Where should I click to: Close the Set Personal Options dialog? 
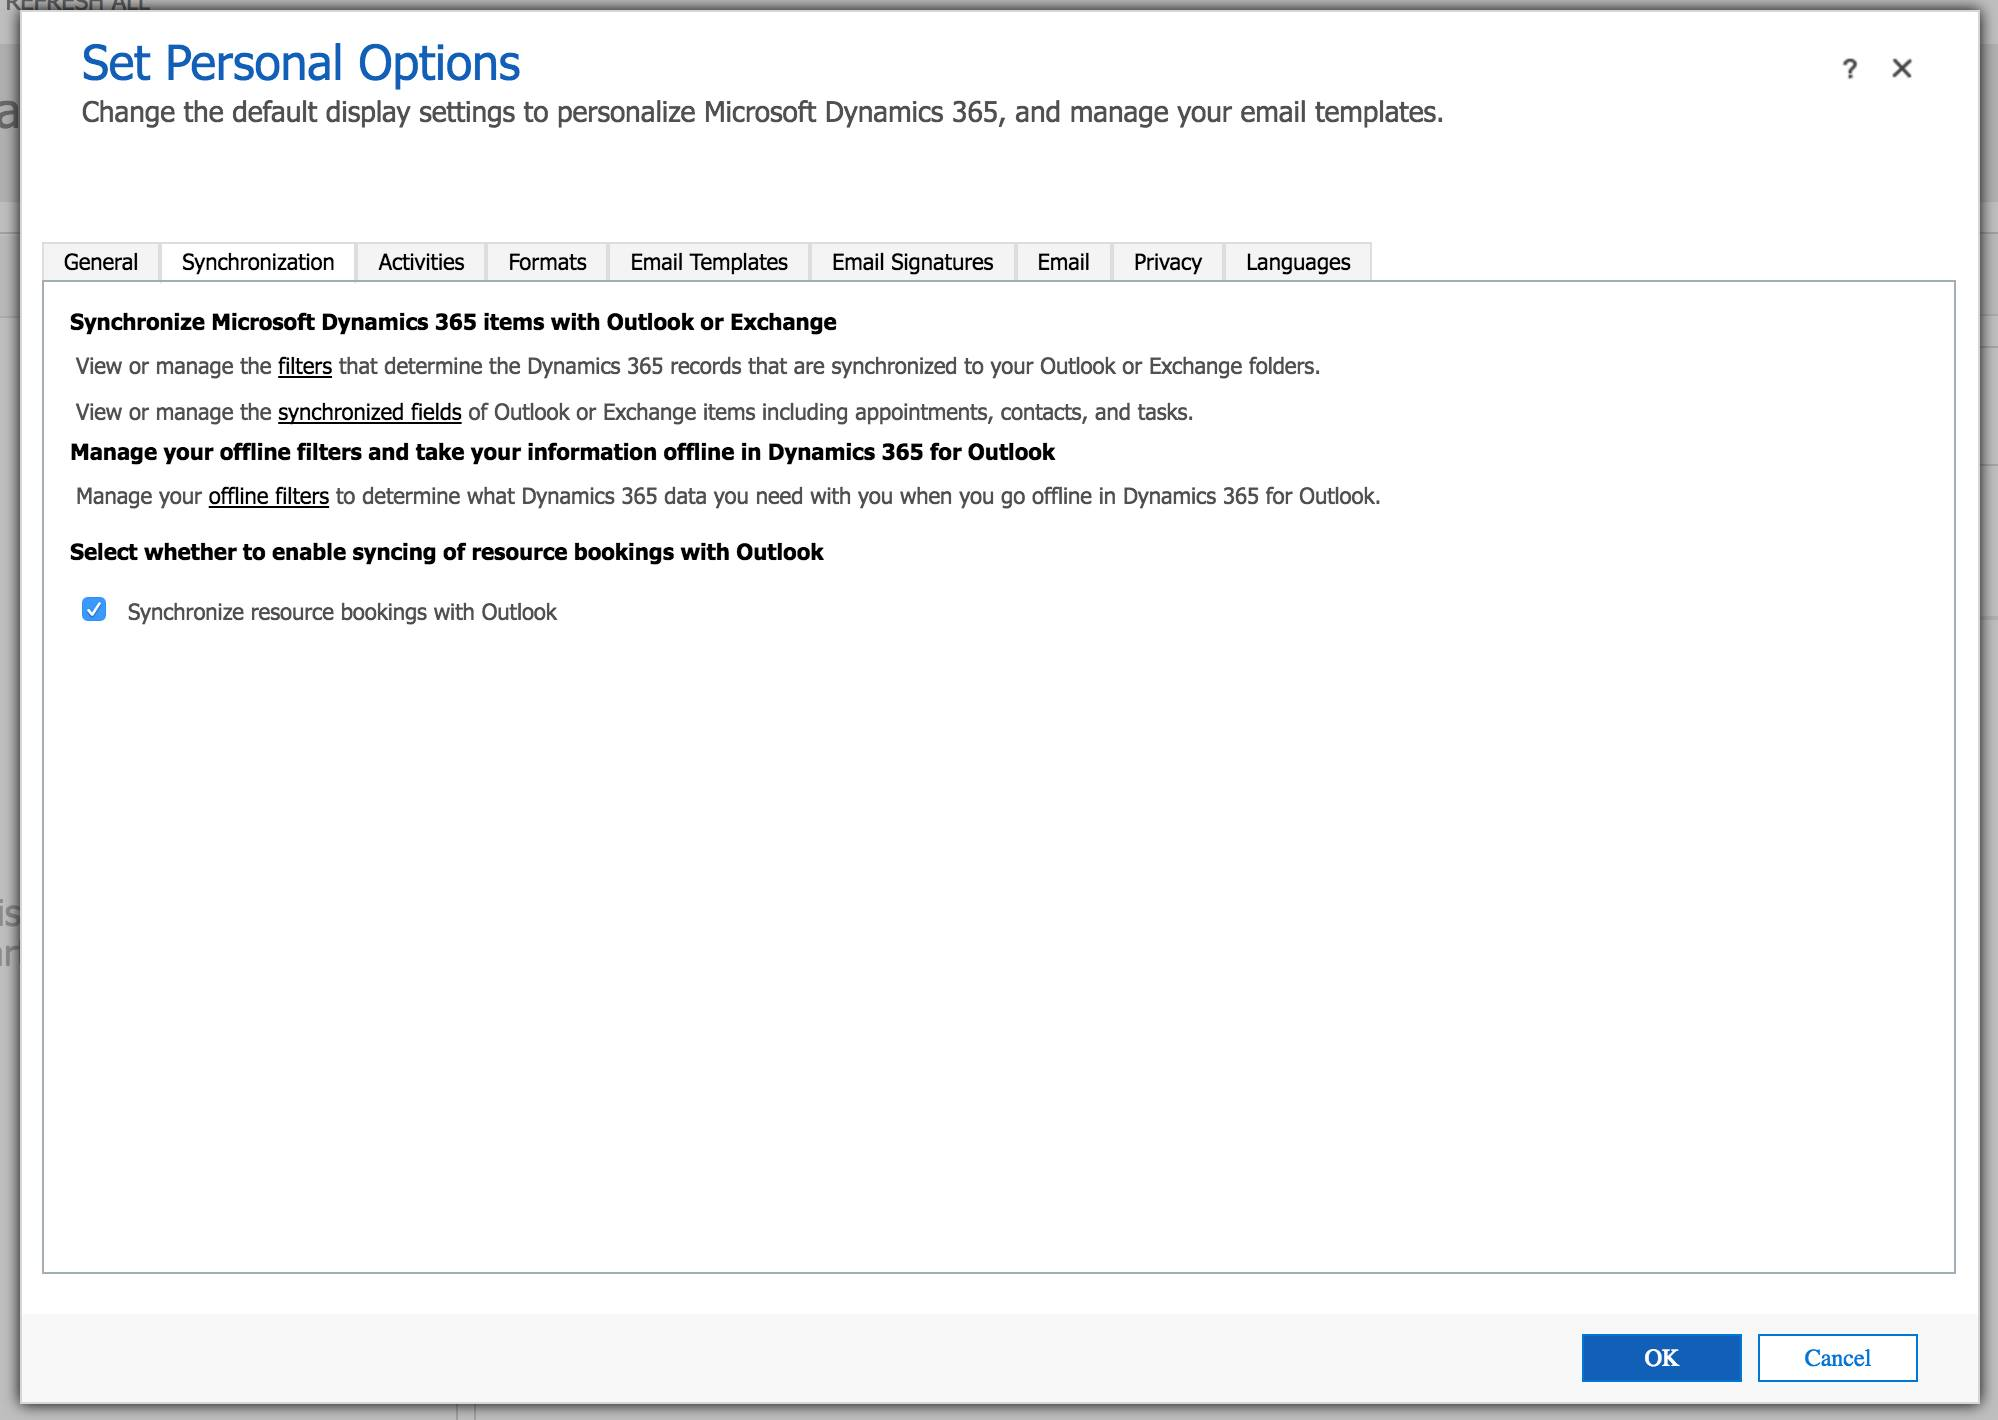[x=1901, y=68]
